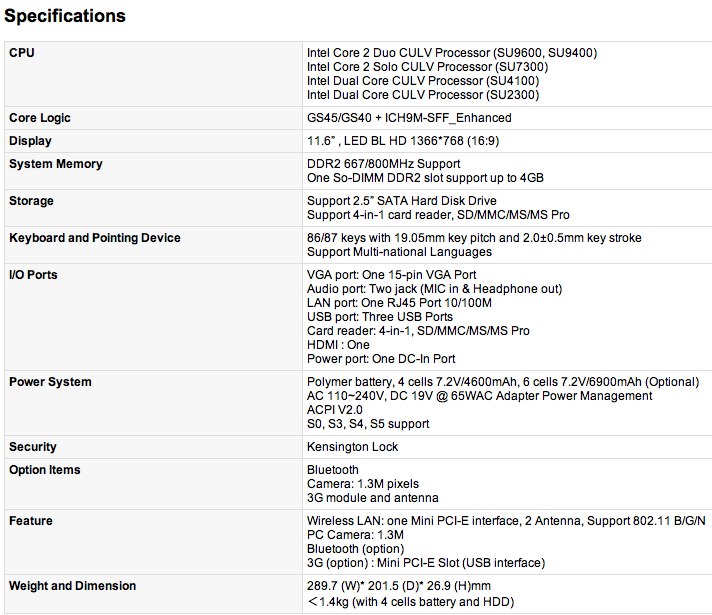Select the ACPI V2.0 text
712x615 pixels.
[335, 410]
